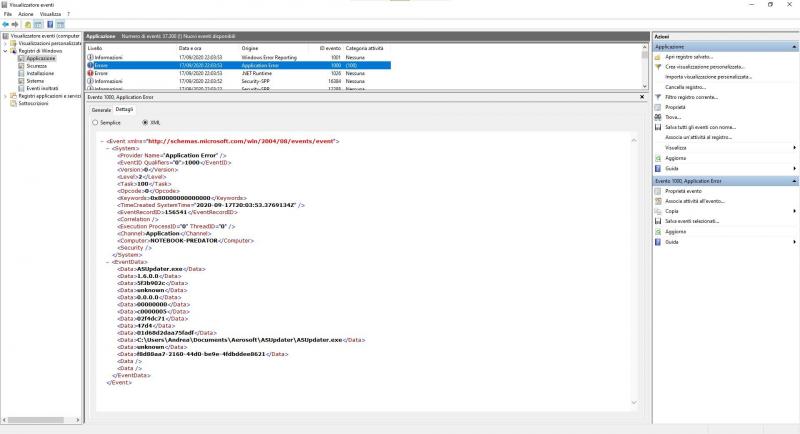
Task: Select the Sottoscrizioni node
Action: coord(33,104)
